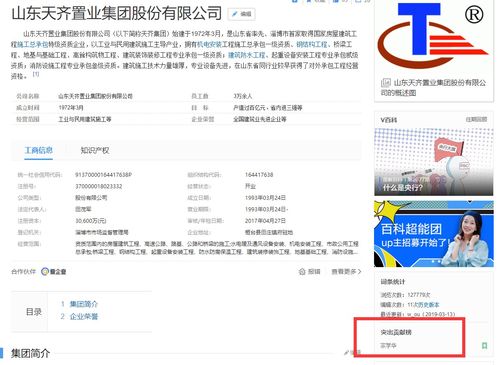The height and width of the screenshot is (365, 499).
Task: Click the 3万余人 employee count value
Action: (243, 96)
